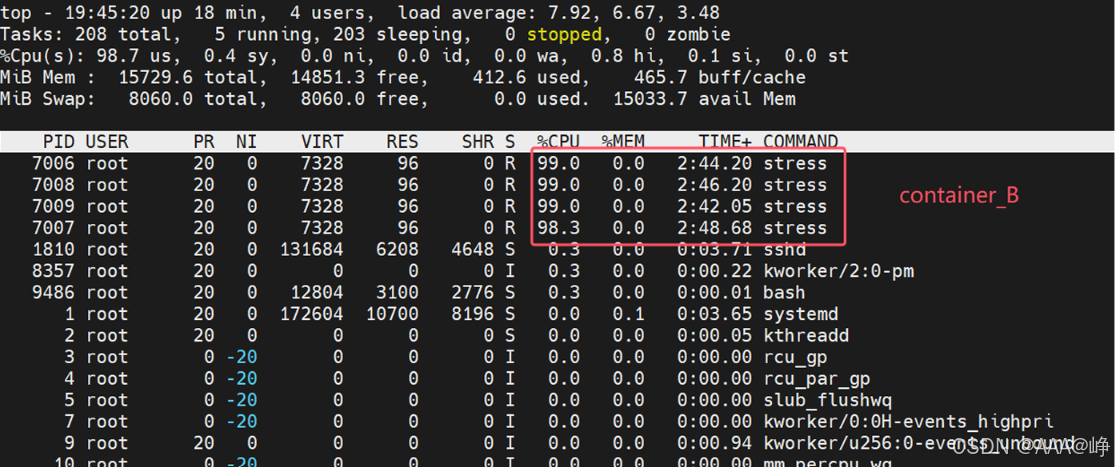Click the TIME+ value 2:46.20
The height and width of the screenshot is (467, 1115).
pyautogui.click(x=714, y=185)
